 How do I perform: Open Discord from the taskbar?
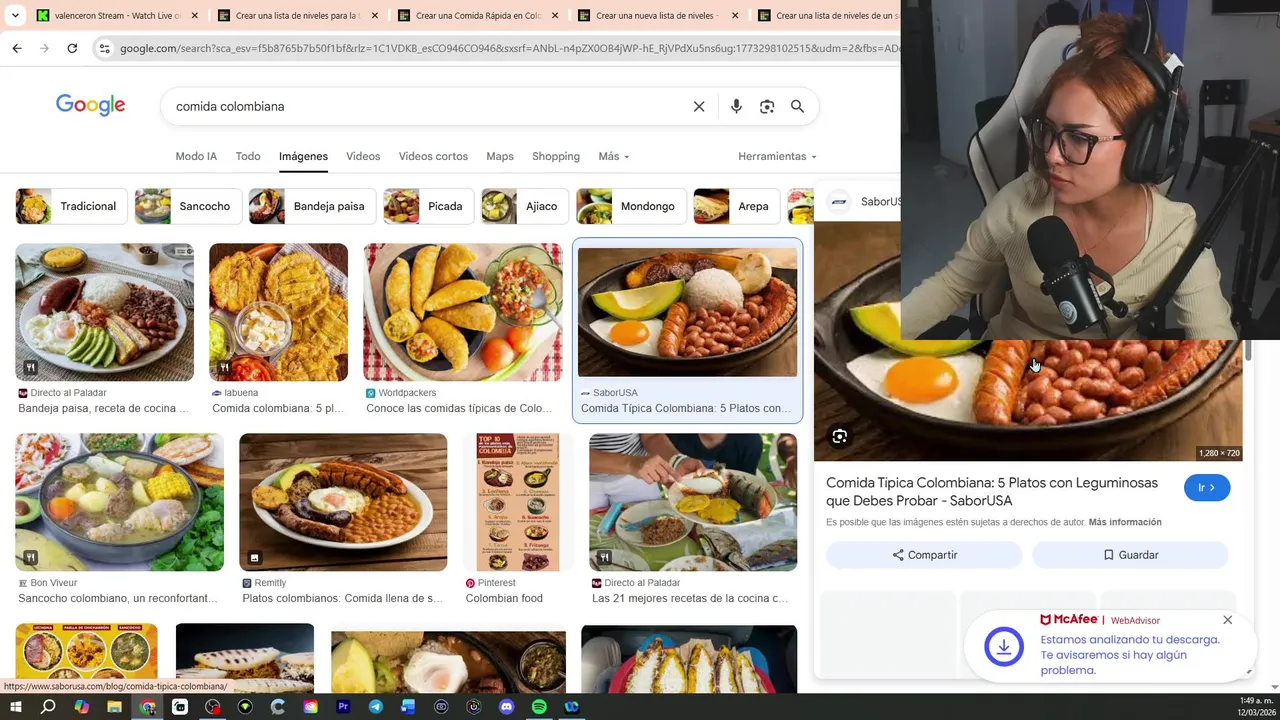(506, 707)
